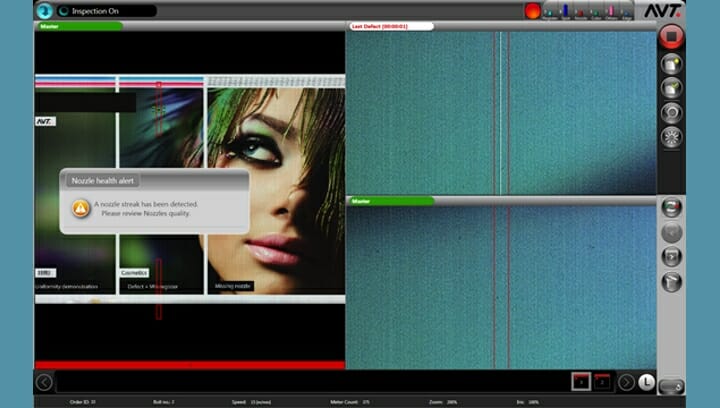The image size is (720, 408).
Task: Click the warning triangle in nozzle alert
Action: click(x=80, y=208)
